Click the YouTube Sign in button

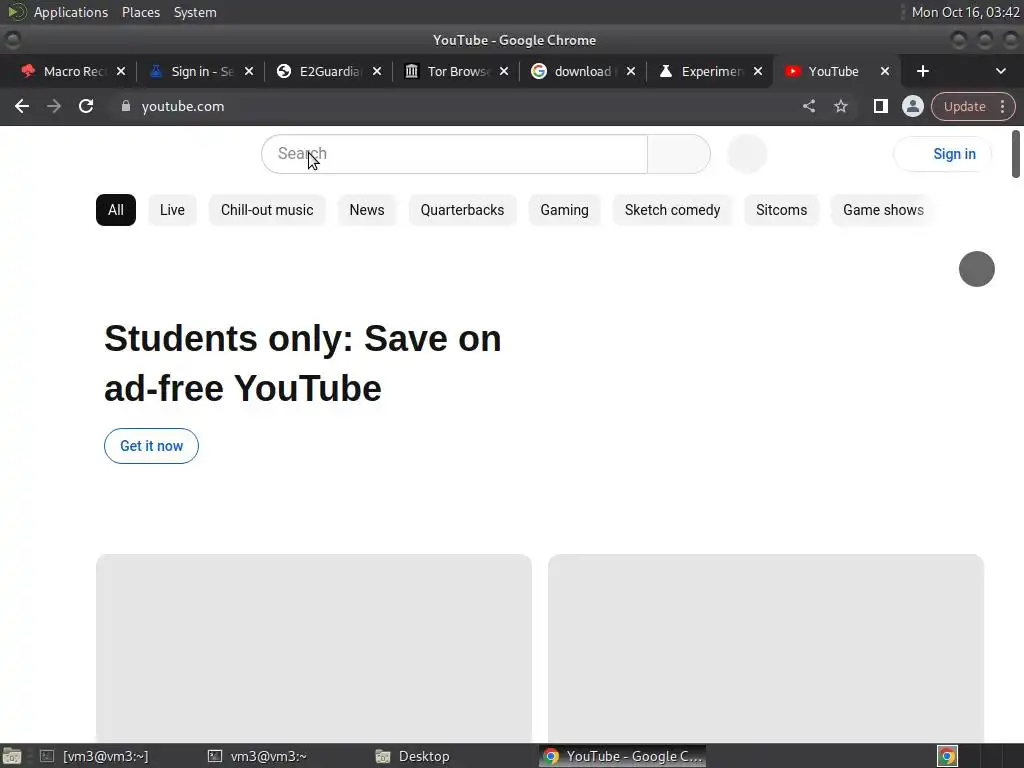tap(943, 154)
